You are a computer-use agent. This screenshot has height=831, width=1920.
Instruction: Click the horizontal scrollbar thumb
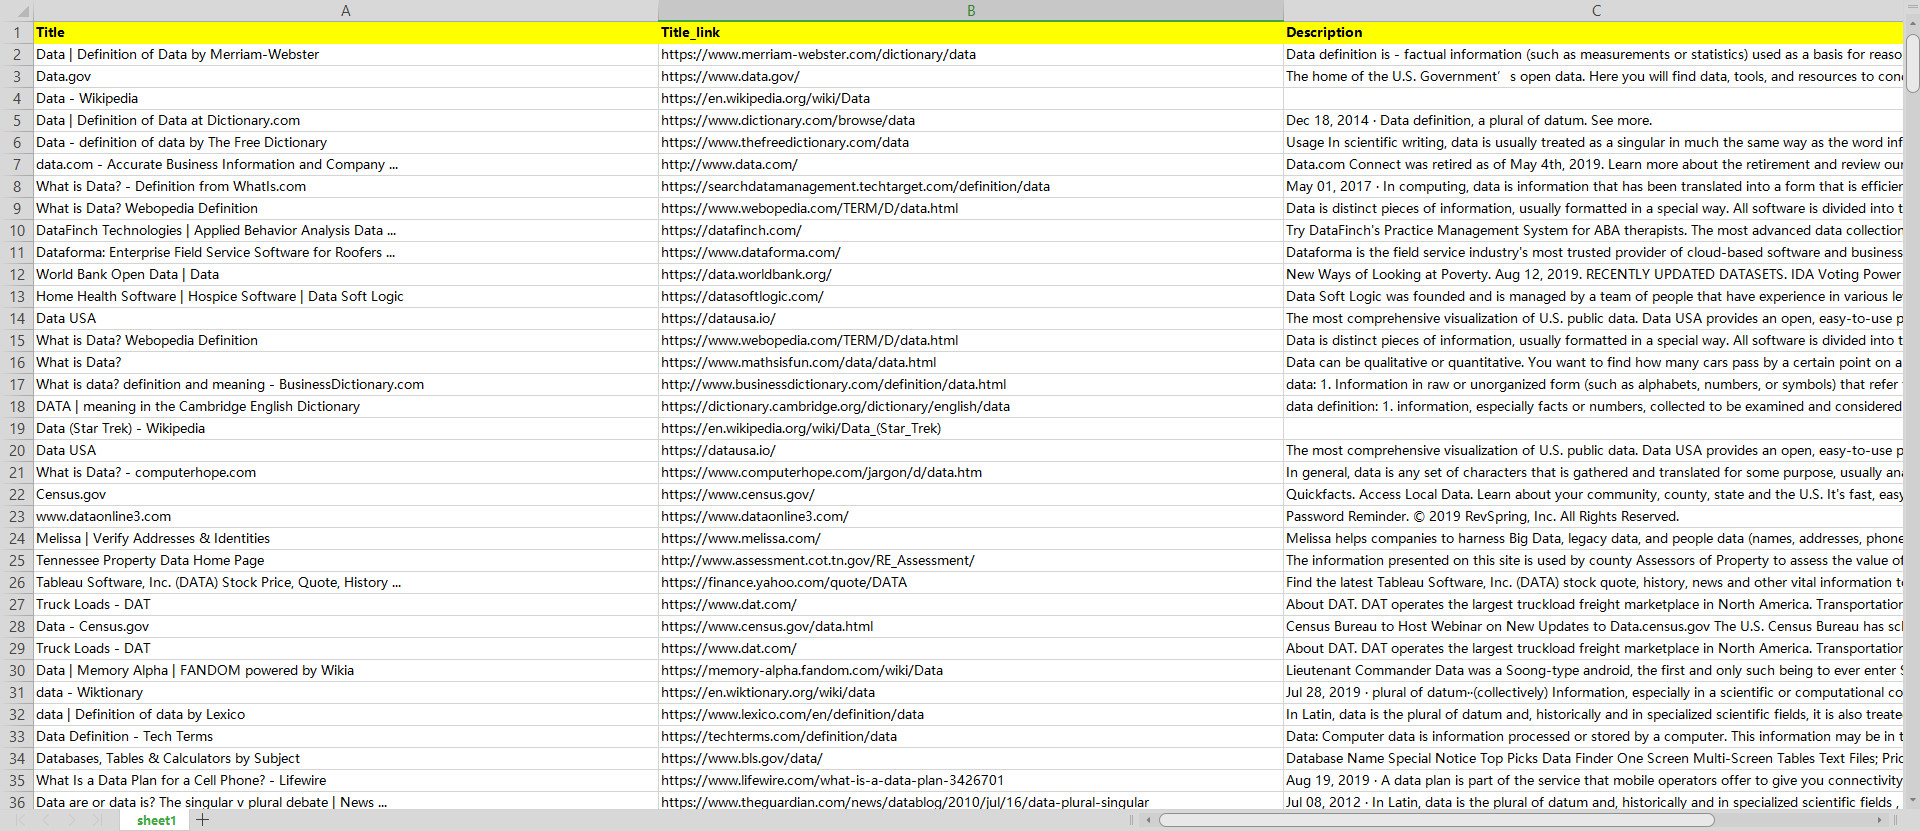click(1435, 820)
